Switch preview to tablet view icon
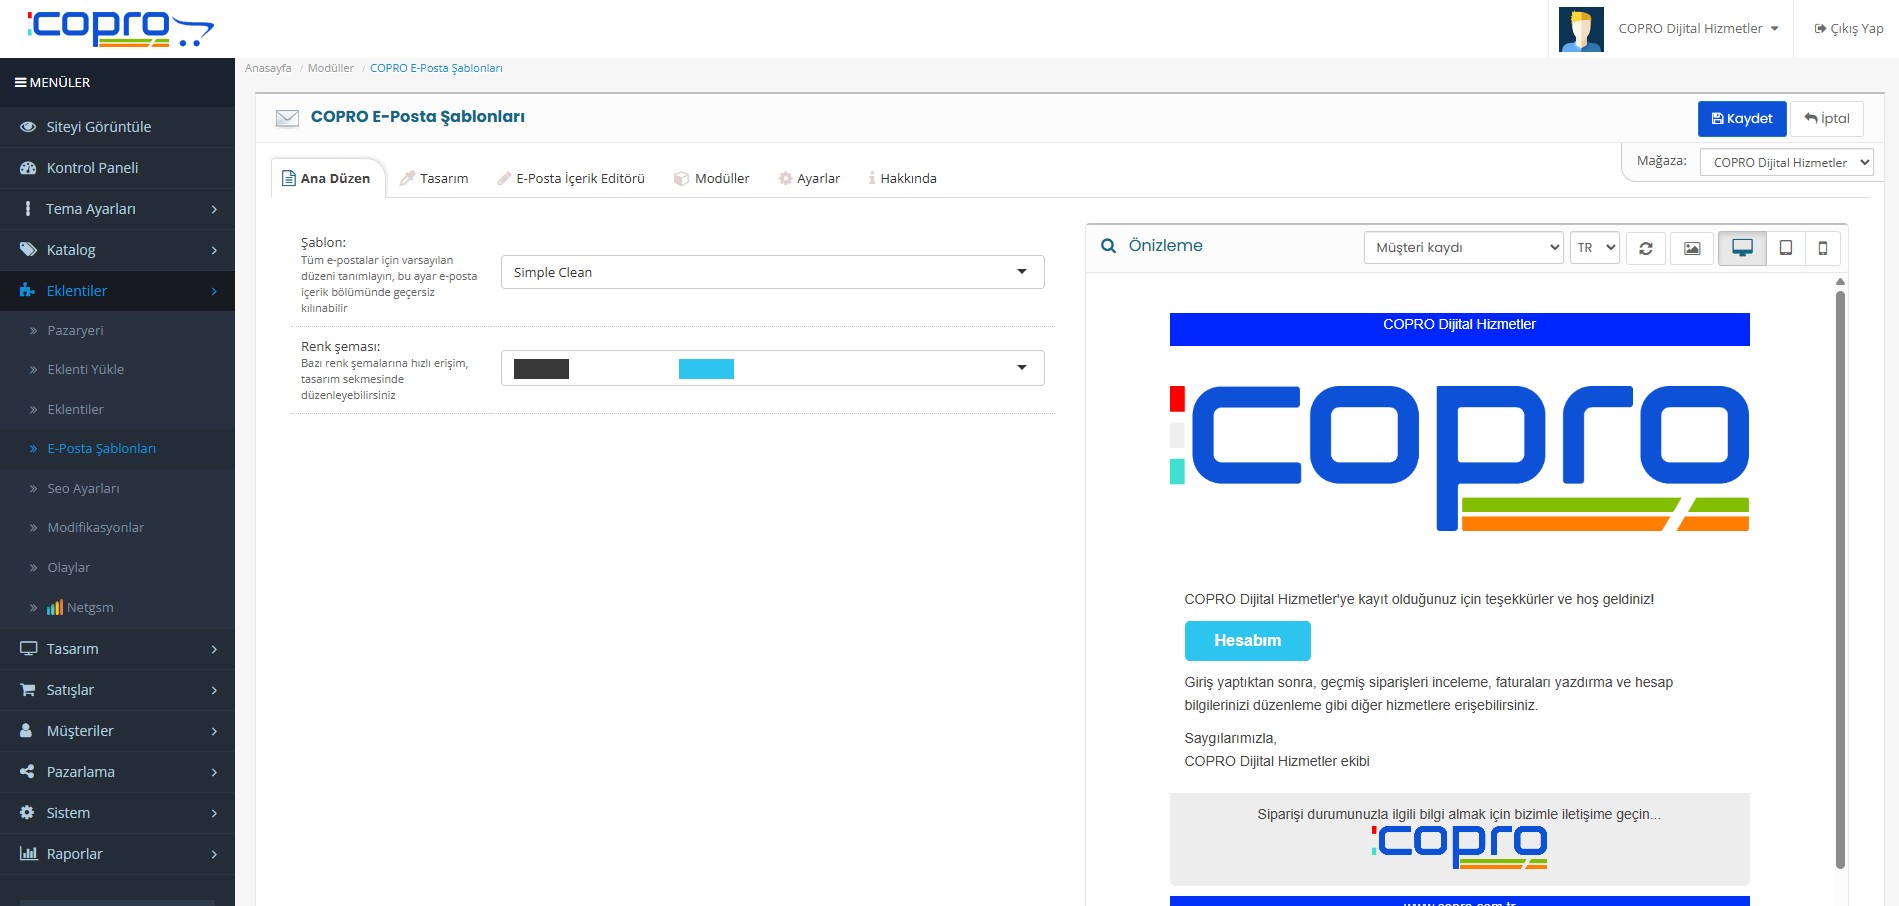Viewport: 1899px width, 906px height. pos(1784,248)
